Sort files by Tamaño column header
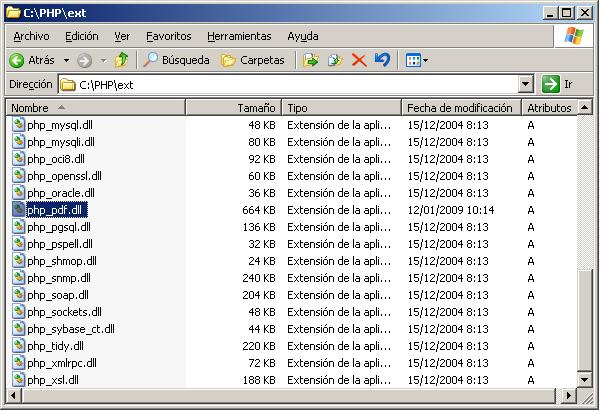The image size is (599, 410). tap(234, 108)
